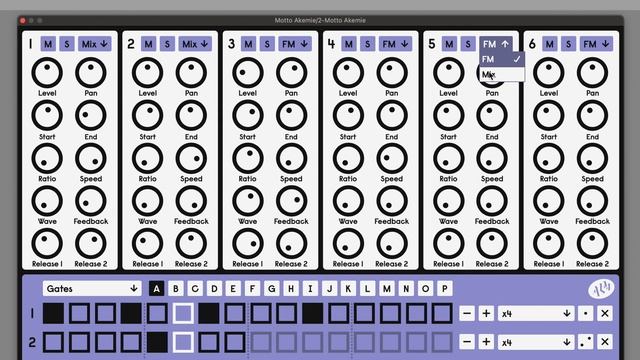Mute operator 6
This screenshot has width=640, height=360.
coord(550,44)
